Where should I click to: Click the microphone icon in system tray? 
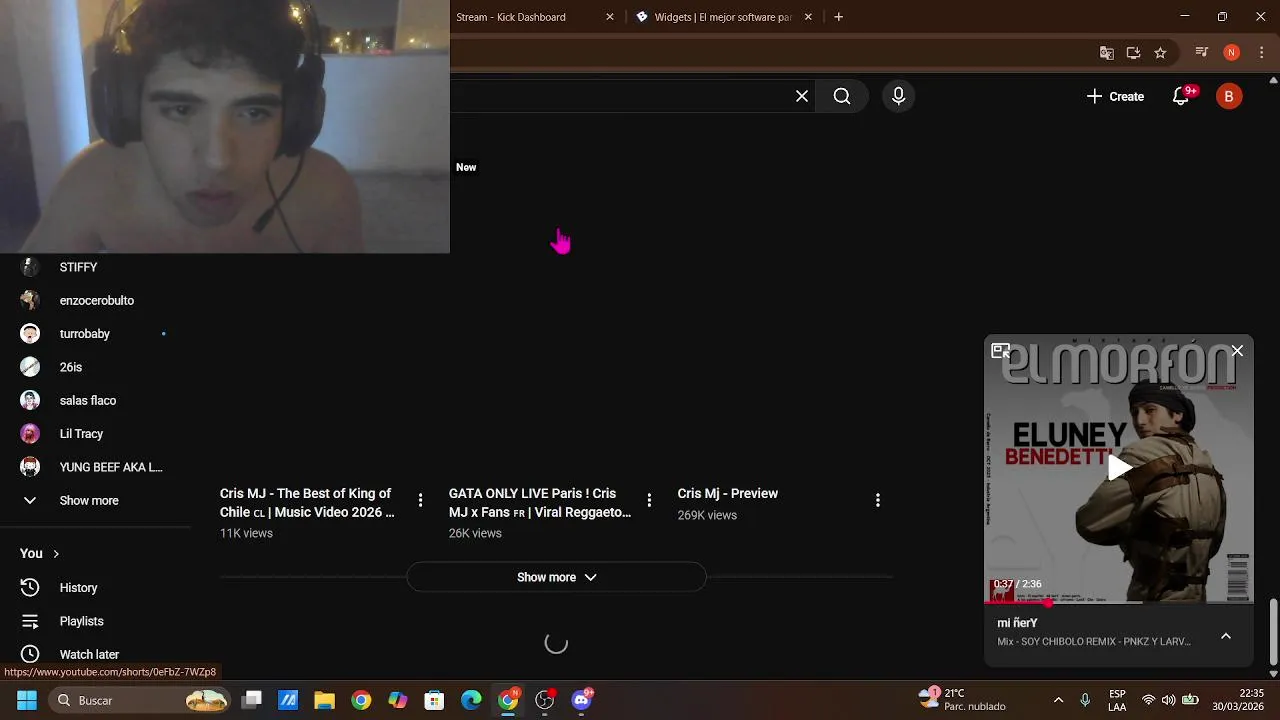1085,700
